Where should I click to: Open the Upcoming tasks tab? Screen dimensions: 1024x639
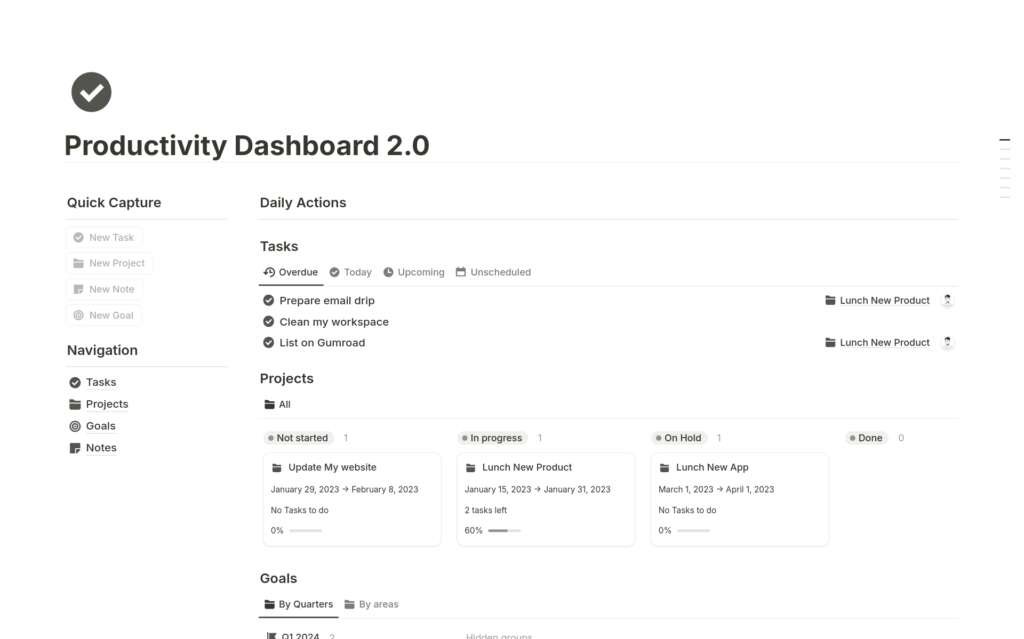(414, 272)
